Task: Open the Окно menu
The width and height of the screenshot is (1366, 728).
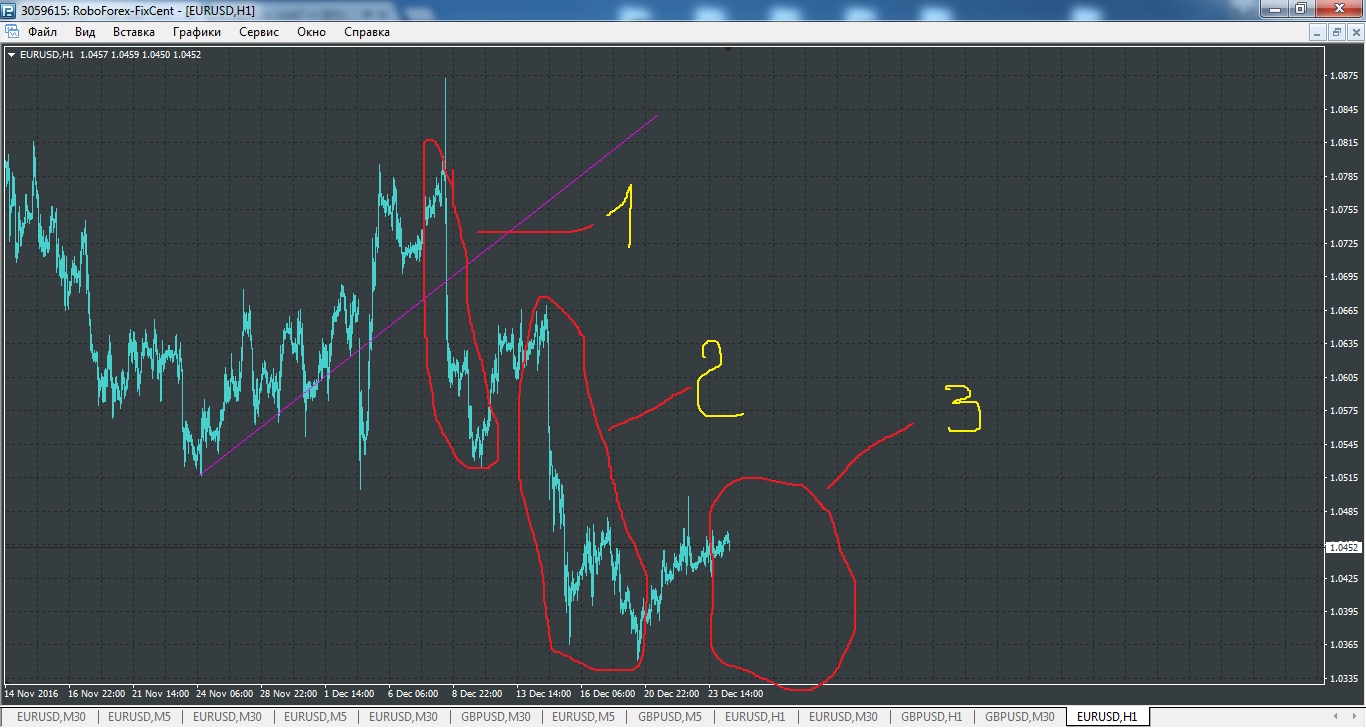Action: pyautogui.click(x=312, y=32)
